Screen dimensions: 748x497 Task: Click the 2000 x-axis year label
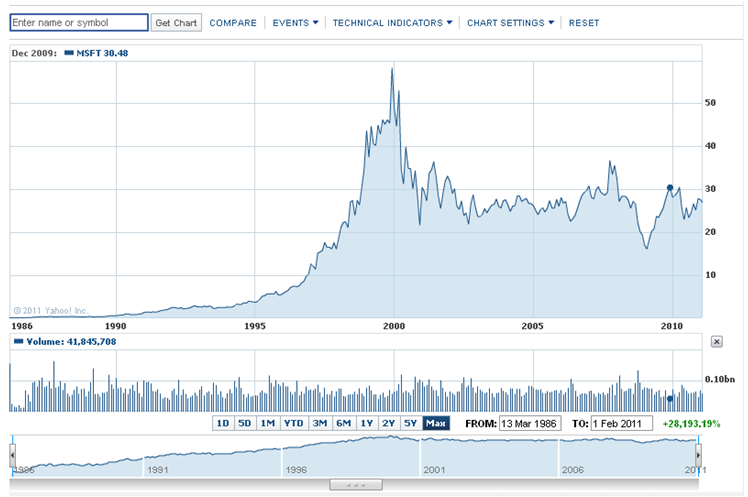[x=394, y=326]
